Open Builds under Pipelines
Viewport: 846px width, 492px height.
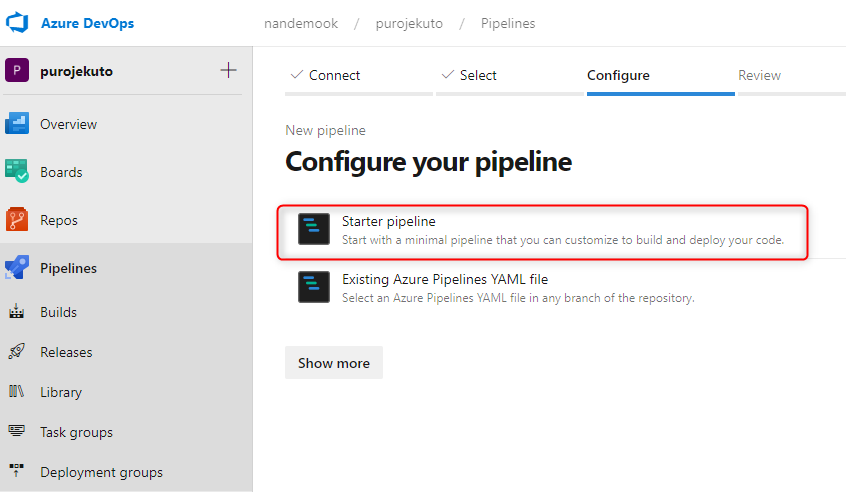point(58,312)
